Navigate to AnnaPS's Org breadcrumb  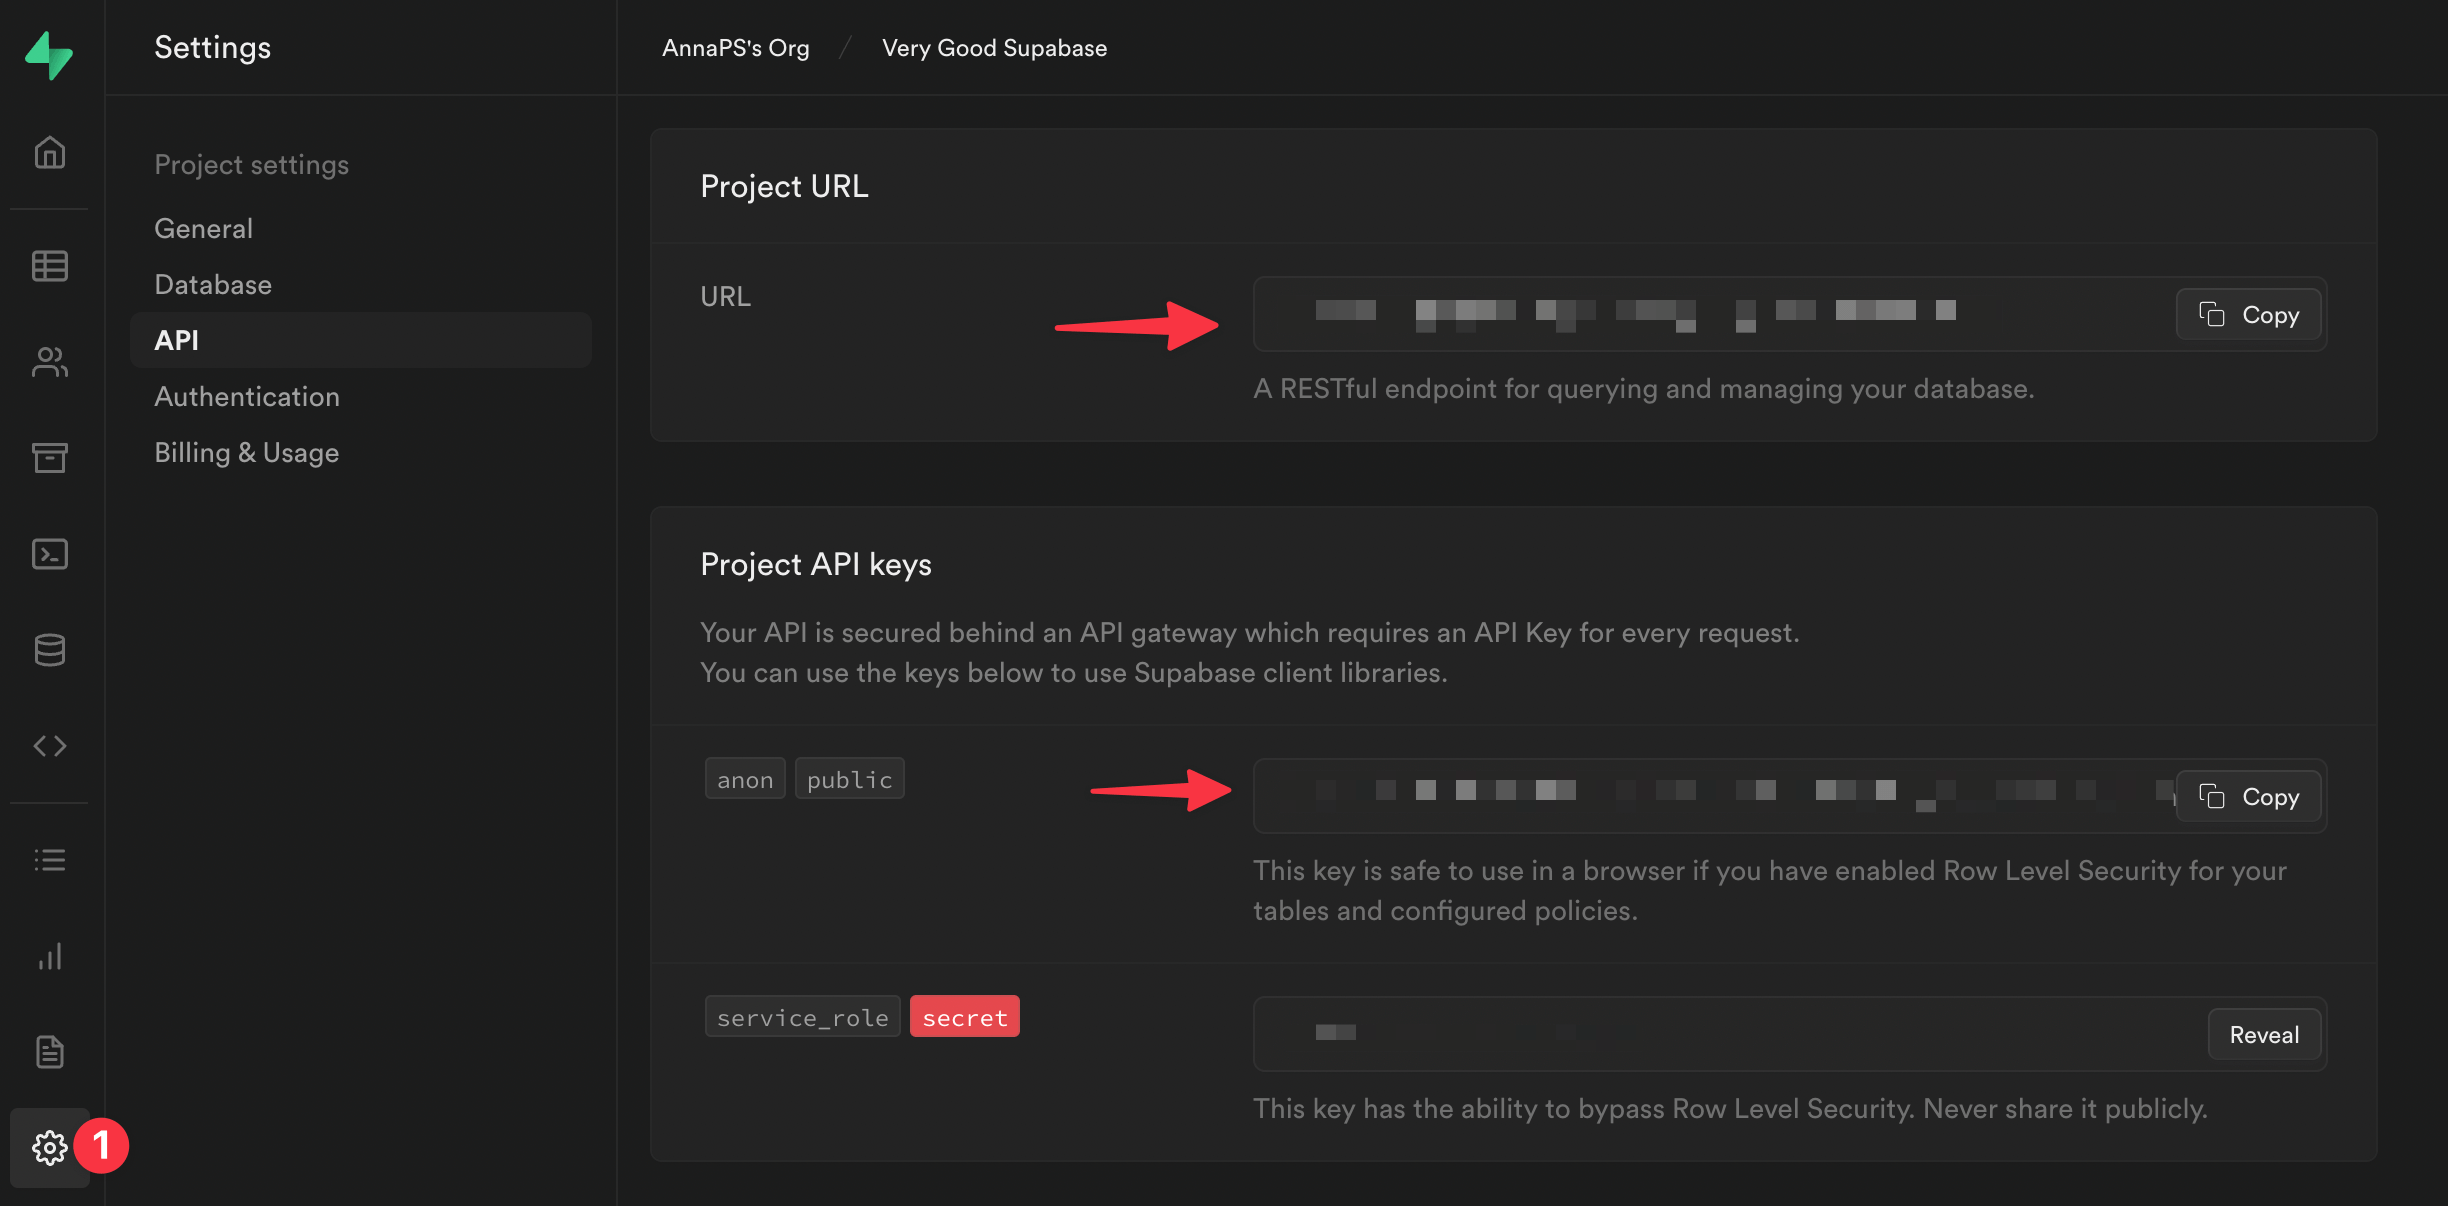tap(735, 47)
